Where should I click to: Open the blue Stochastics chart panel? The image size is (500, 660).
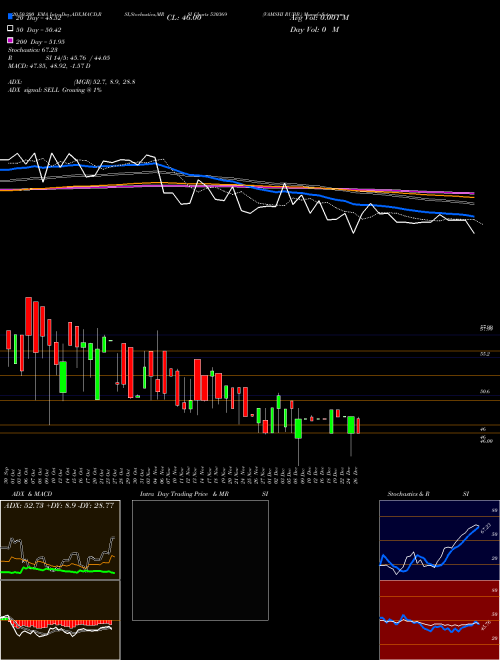click(439, 540)
